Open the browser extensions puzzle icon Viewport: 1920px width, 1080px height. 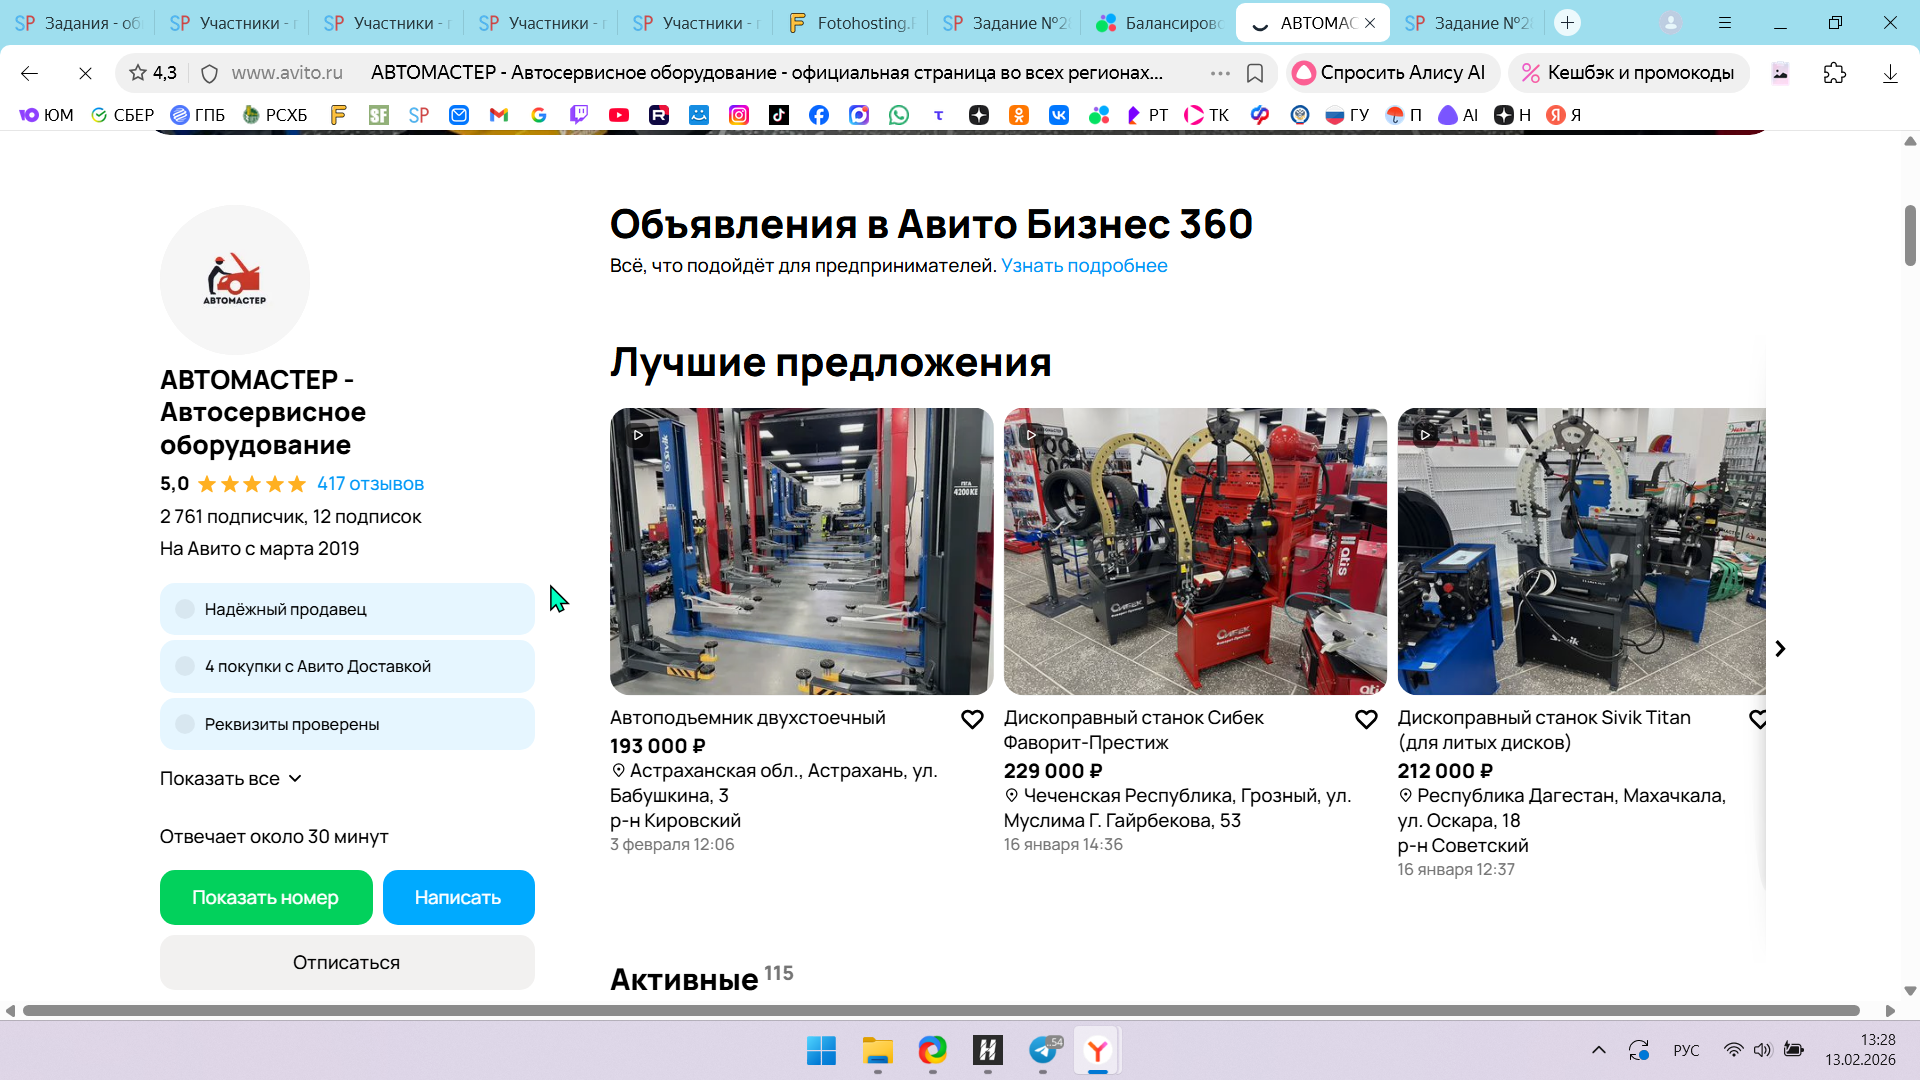coord(1835,73)
